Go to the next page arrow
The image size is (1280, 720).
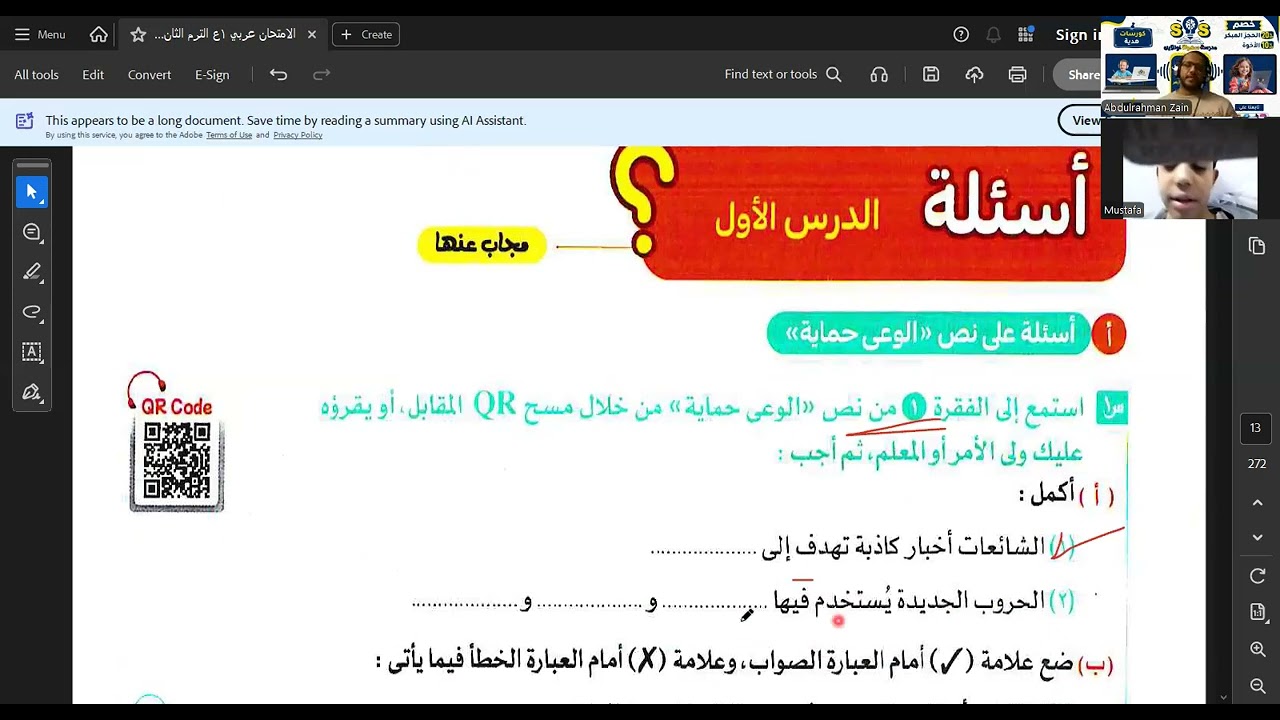tap(1258, 538)
